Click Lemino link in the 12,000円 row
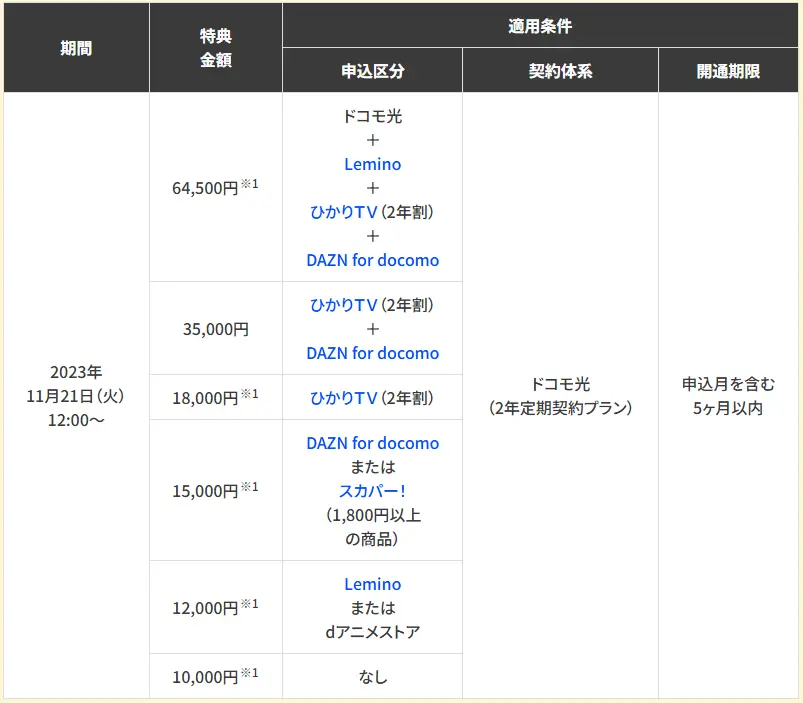The width and height of the screenshot is (803, 703). [372, 584]
